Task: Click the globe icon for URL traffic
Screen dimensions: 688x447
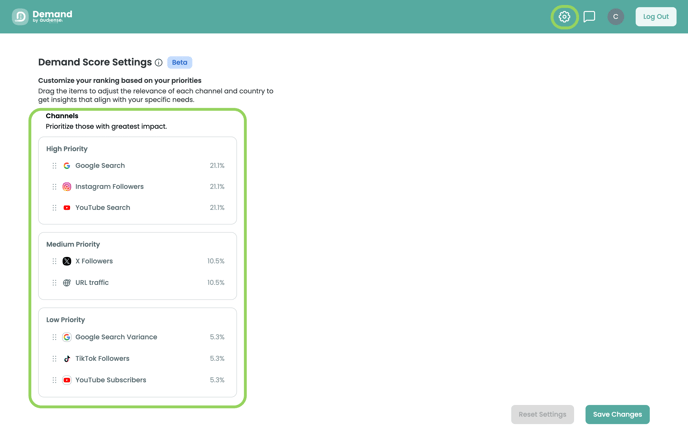Action: click(x=67, y=283)
